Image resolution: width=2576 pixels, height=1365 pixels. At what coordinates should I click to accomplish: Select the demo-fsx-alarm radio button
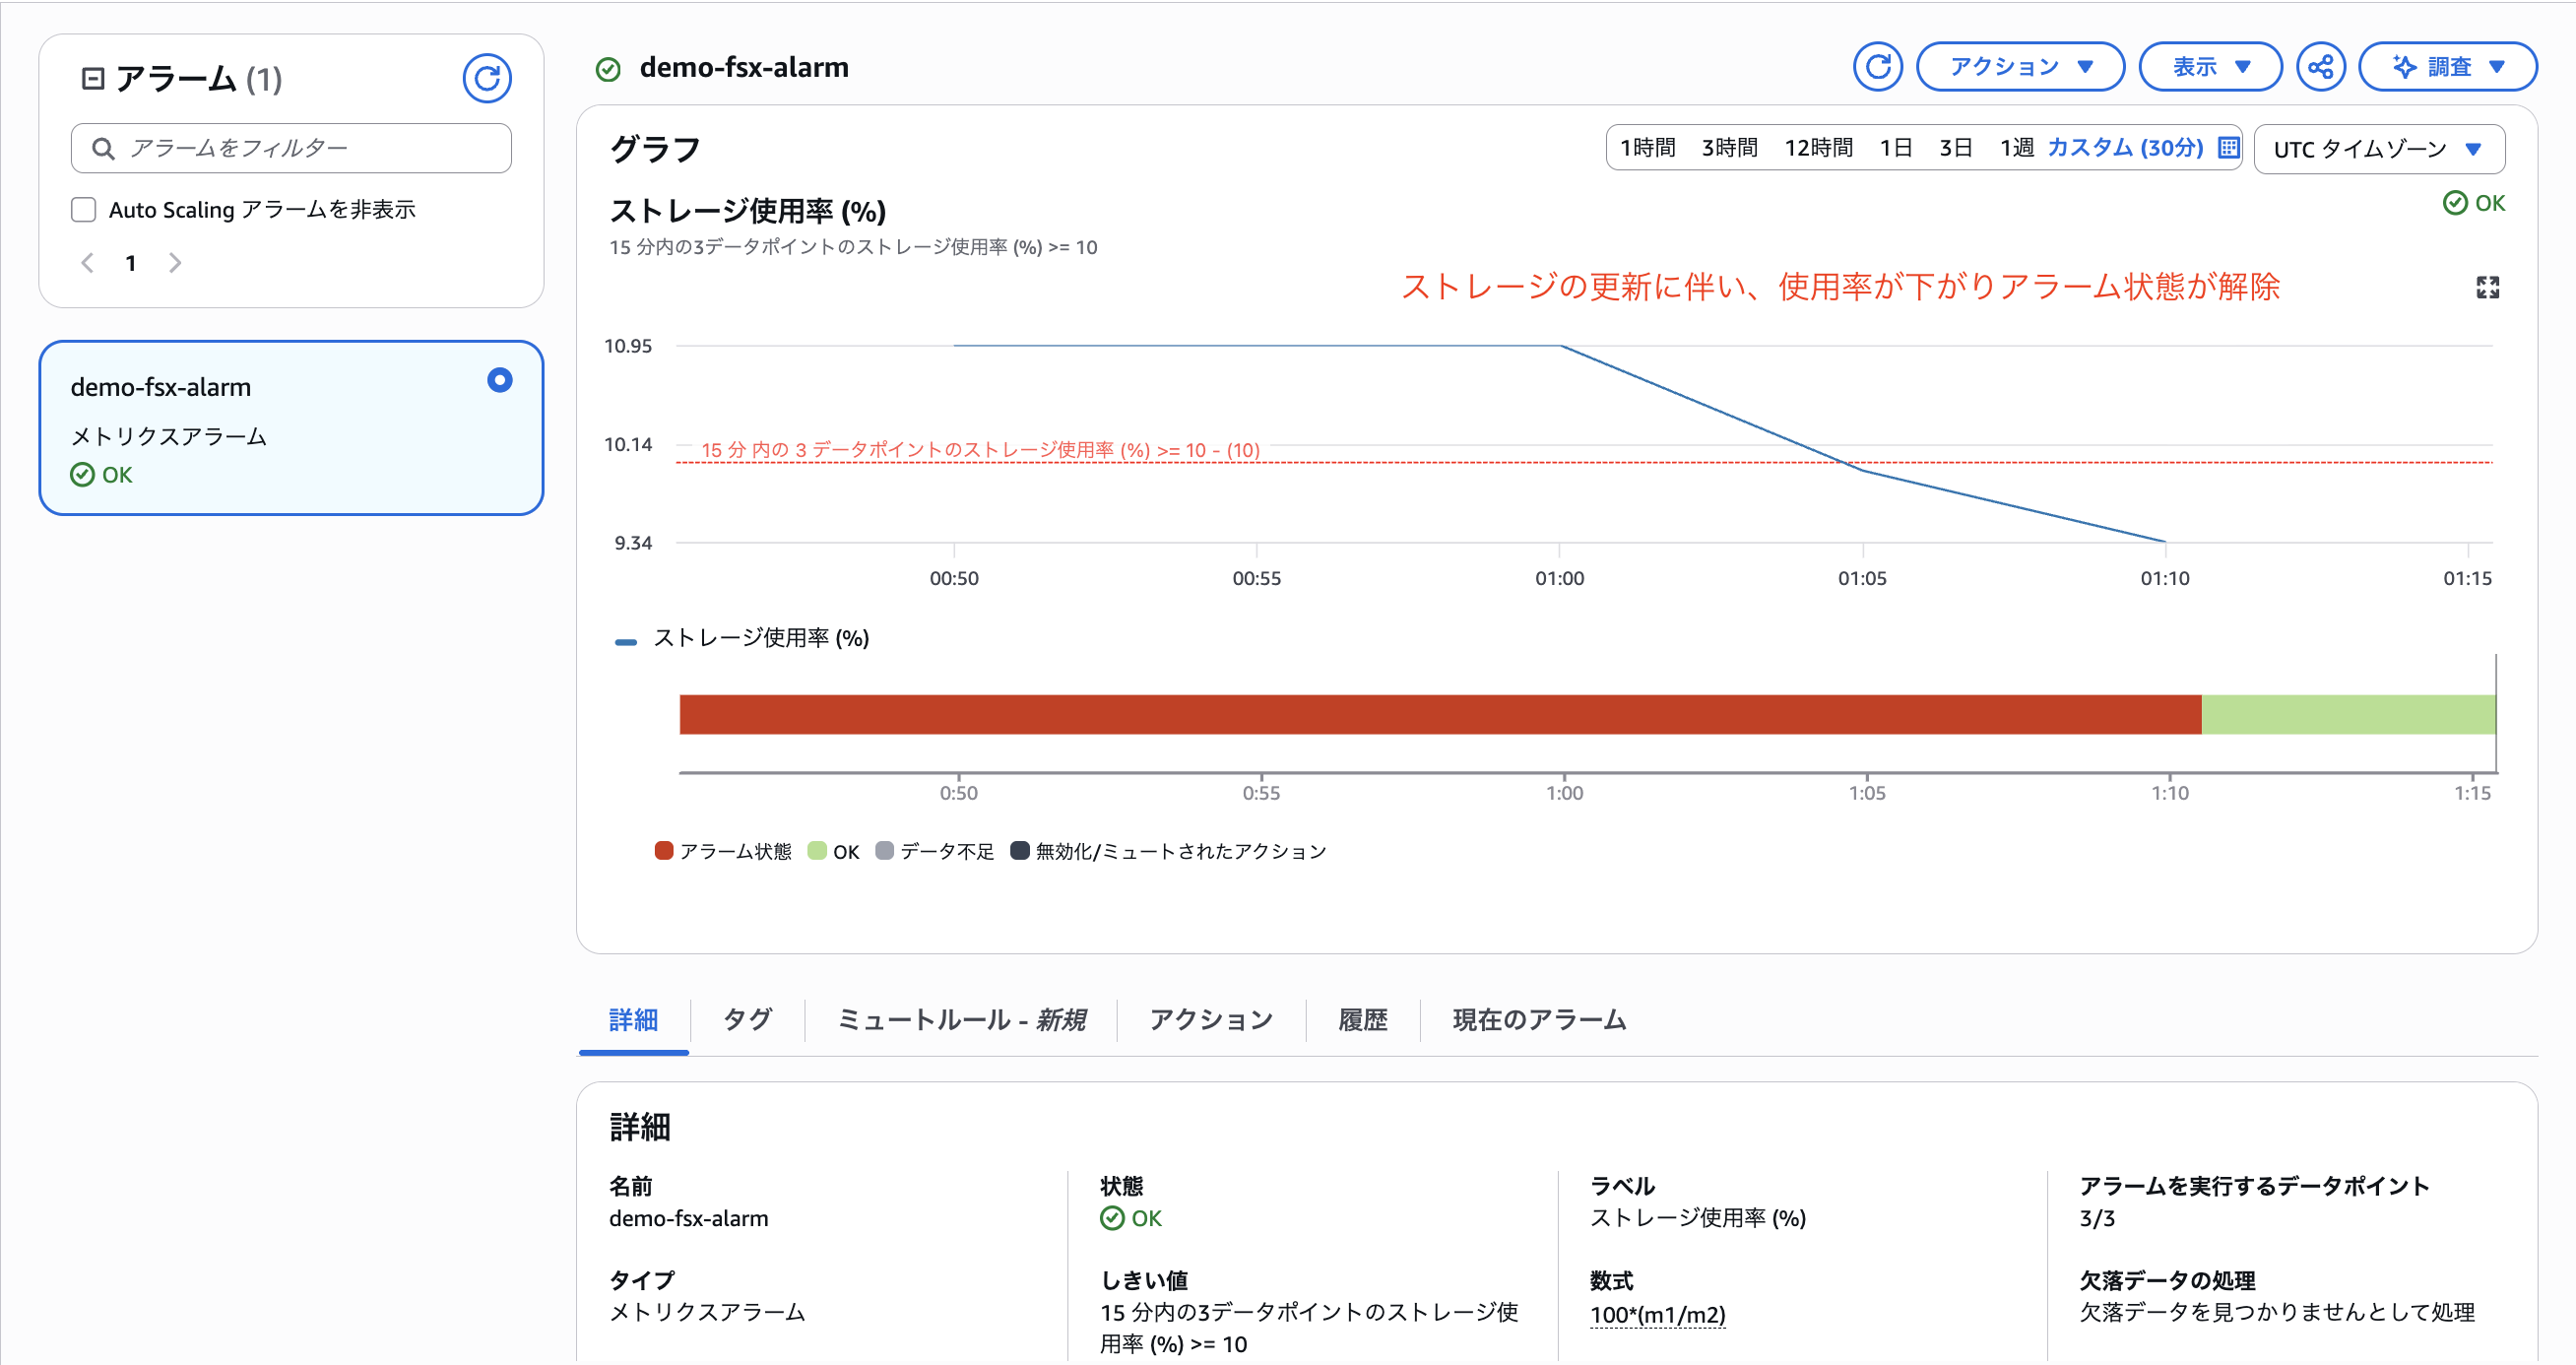click(x=499, y=380)
